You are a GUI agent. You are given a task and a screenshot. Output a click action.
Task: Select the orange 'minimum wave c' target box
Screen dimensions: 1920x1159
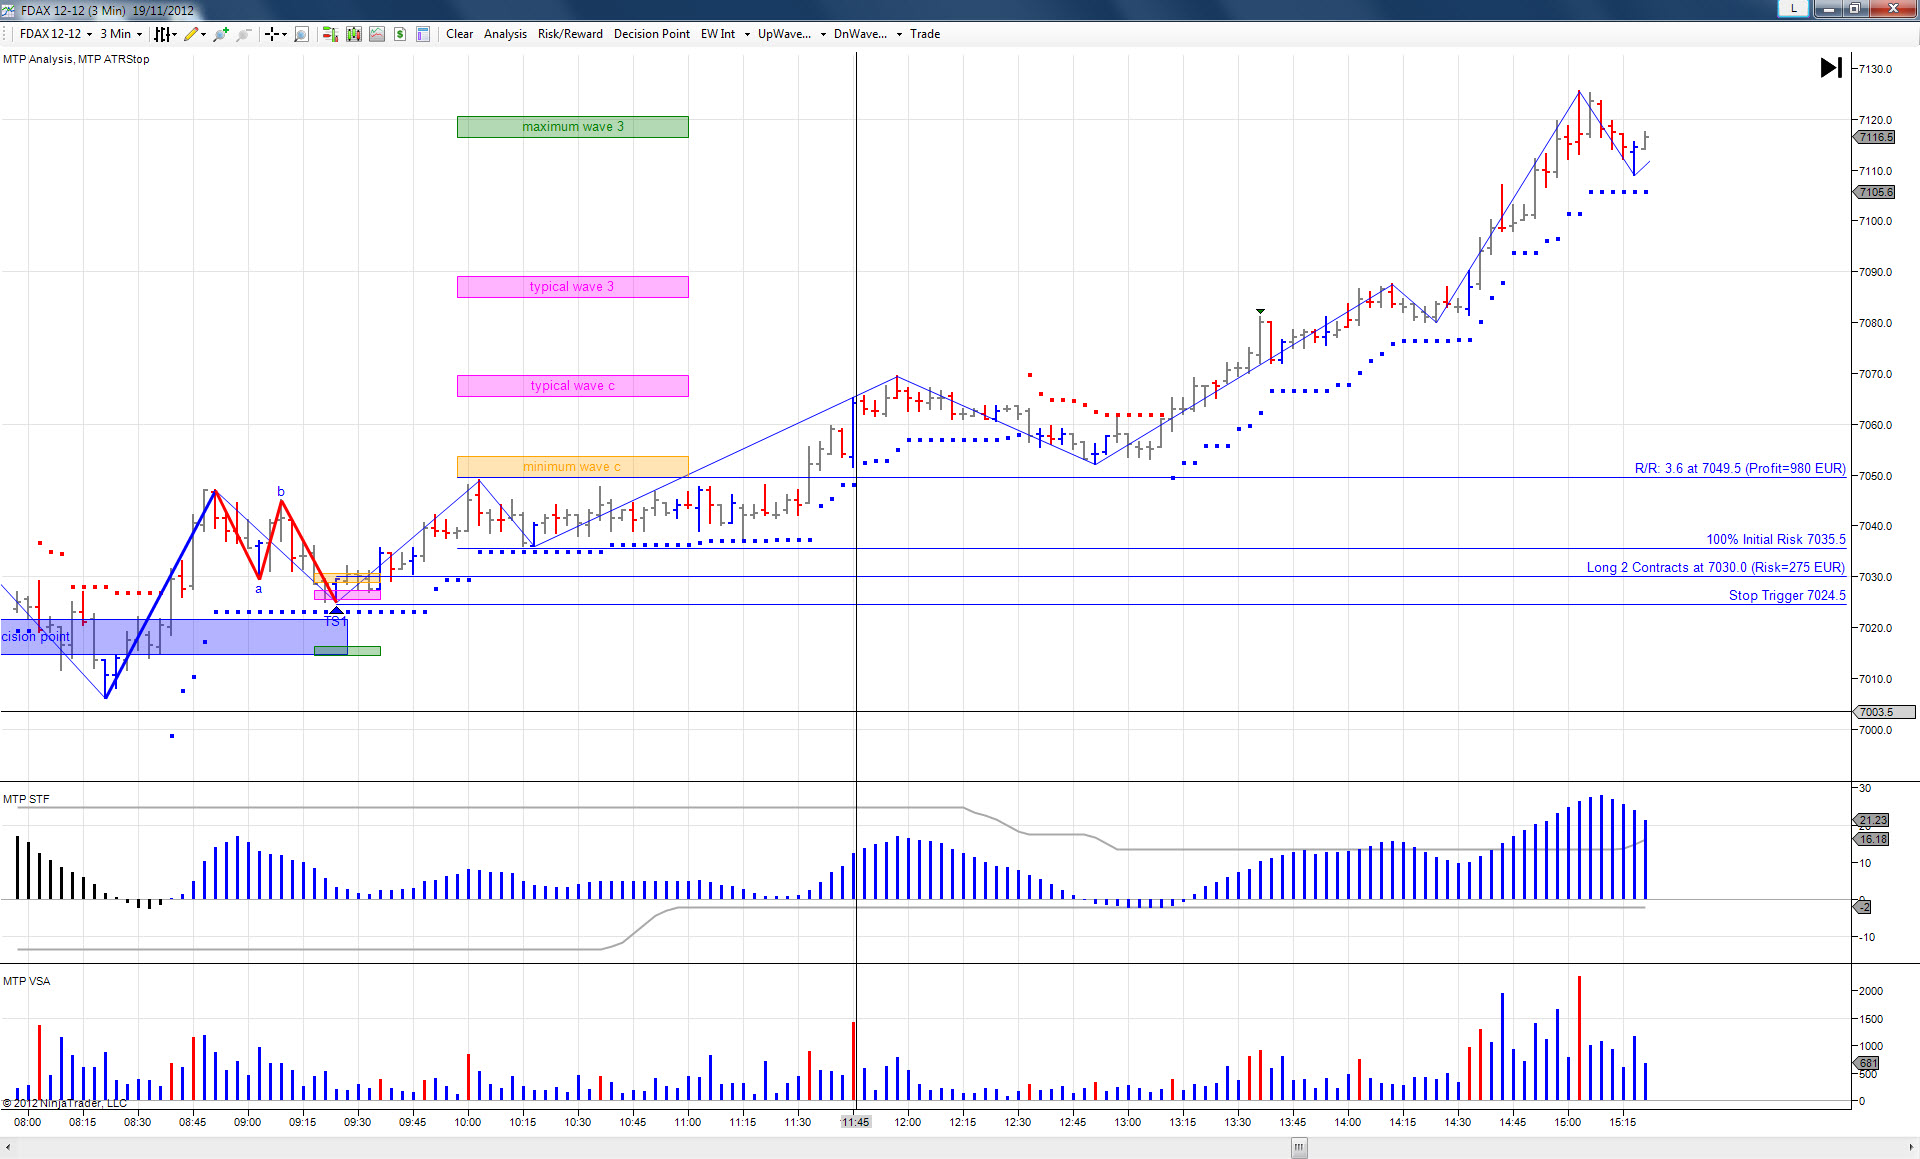tap(573, 467)
